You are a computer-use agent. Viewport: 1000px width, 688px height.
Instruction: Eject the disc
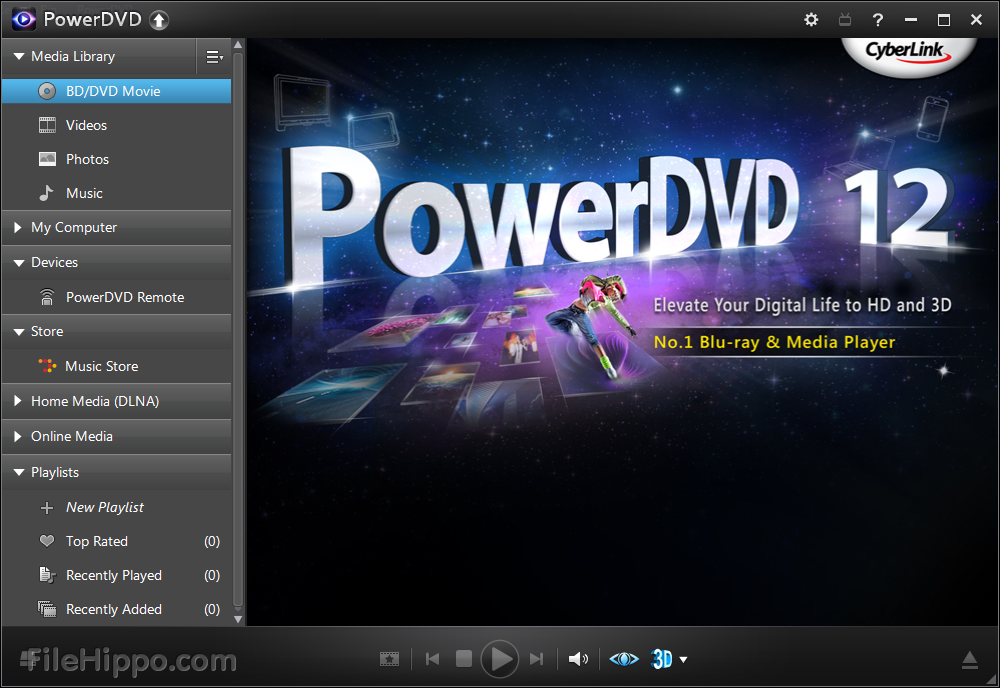click(x=969, y=660)
